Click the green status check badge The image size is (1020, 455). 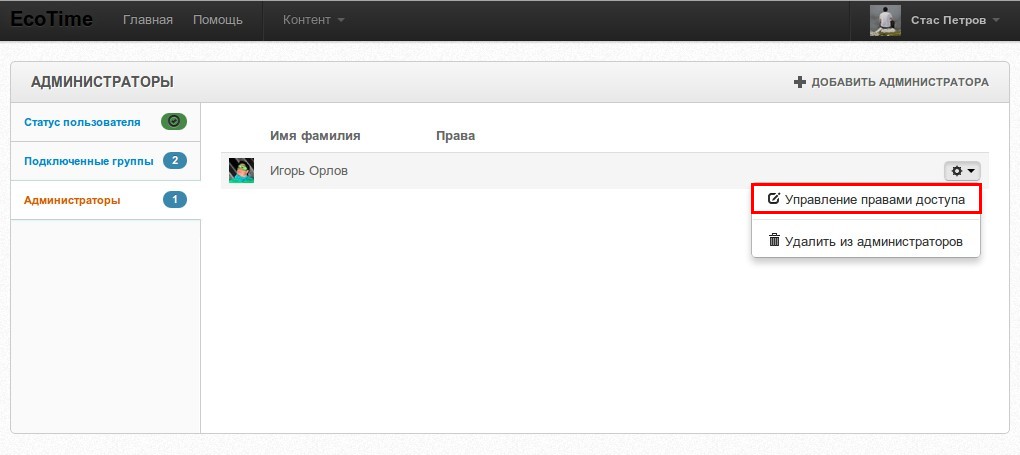174,122
